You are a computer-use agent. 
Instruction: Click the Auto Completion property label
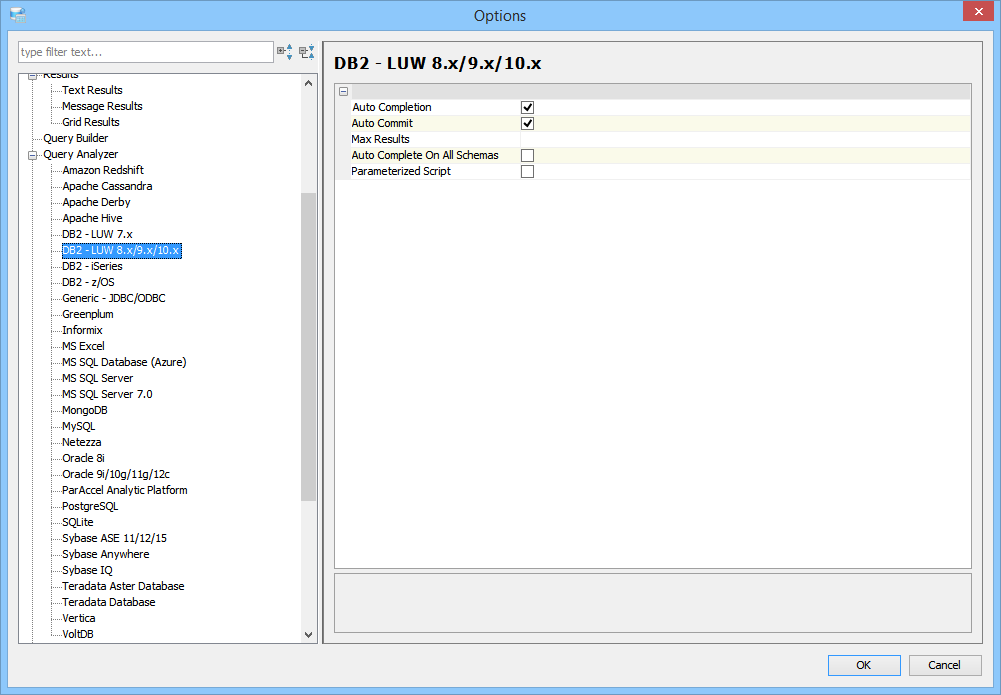pos(392,107)
